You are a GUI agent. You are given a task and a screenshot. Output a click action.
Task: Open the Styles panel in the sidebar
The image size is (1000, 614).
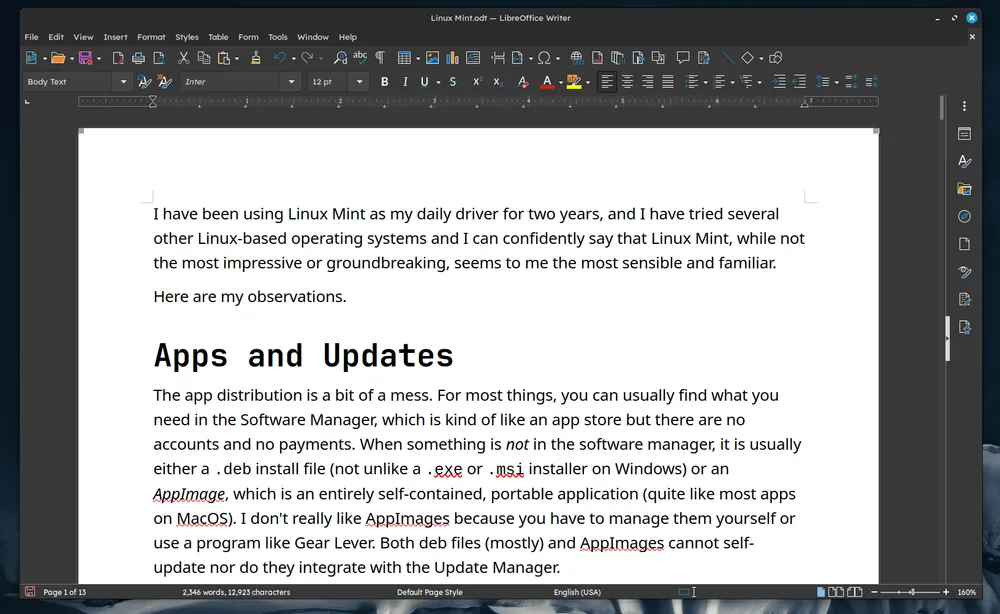point(964,161)
